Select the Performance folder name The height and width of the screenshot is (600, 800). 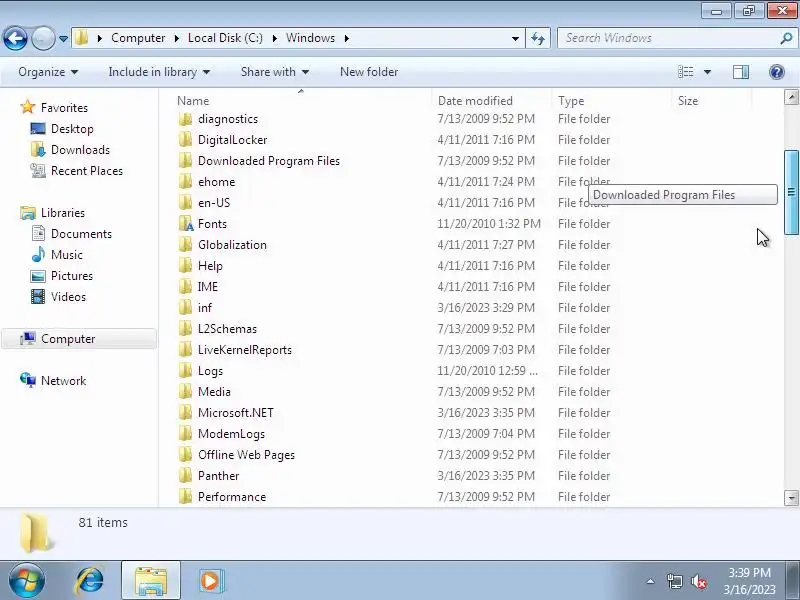232,497
